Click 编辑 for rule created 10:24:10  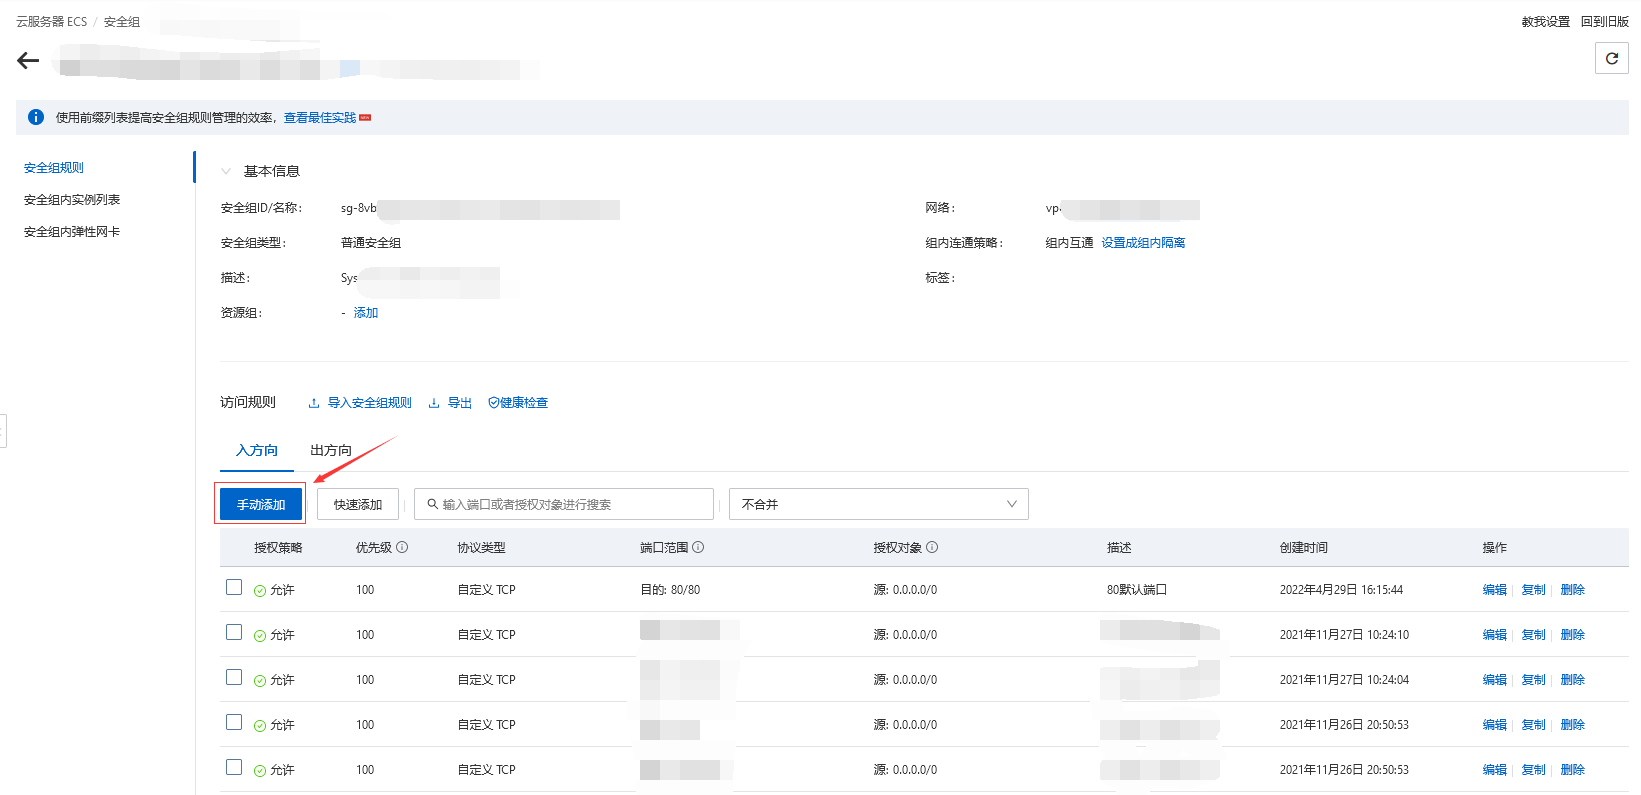[x=1495, y=635]
